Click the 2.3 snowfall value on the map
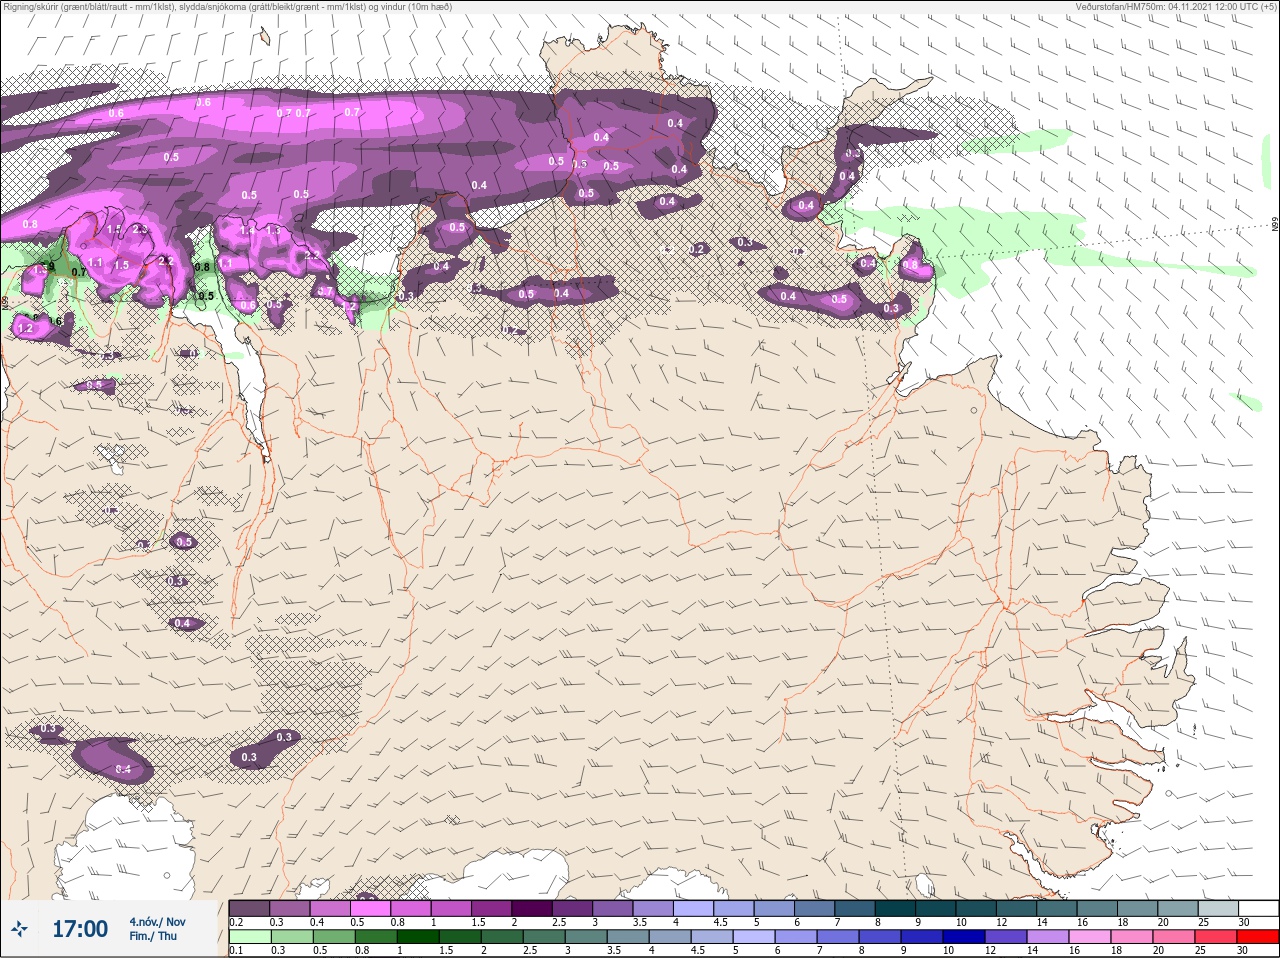The image size is (1280, 958). tap(140, 229)
